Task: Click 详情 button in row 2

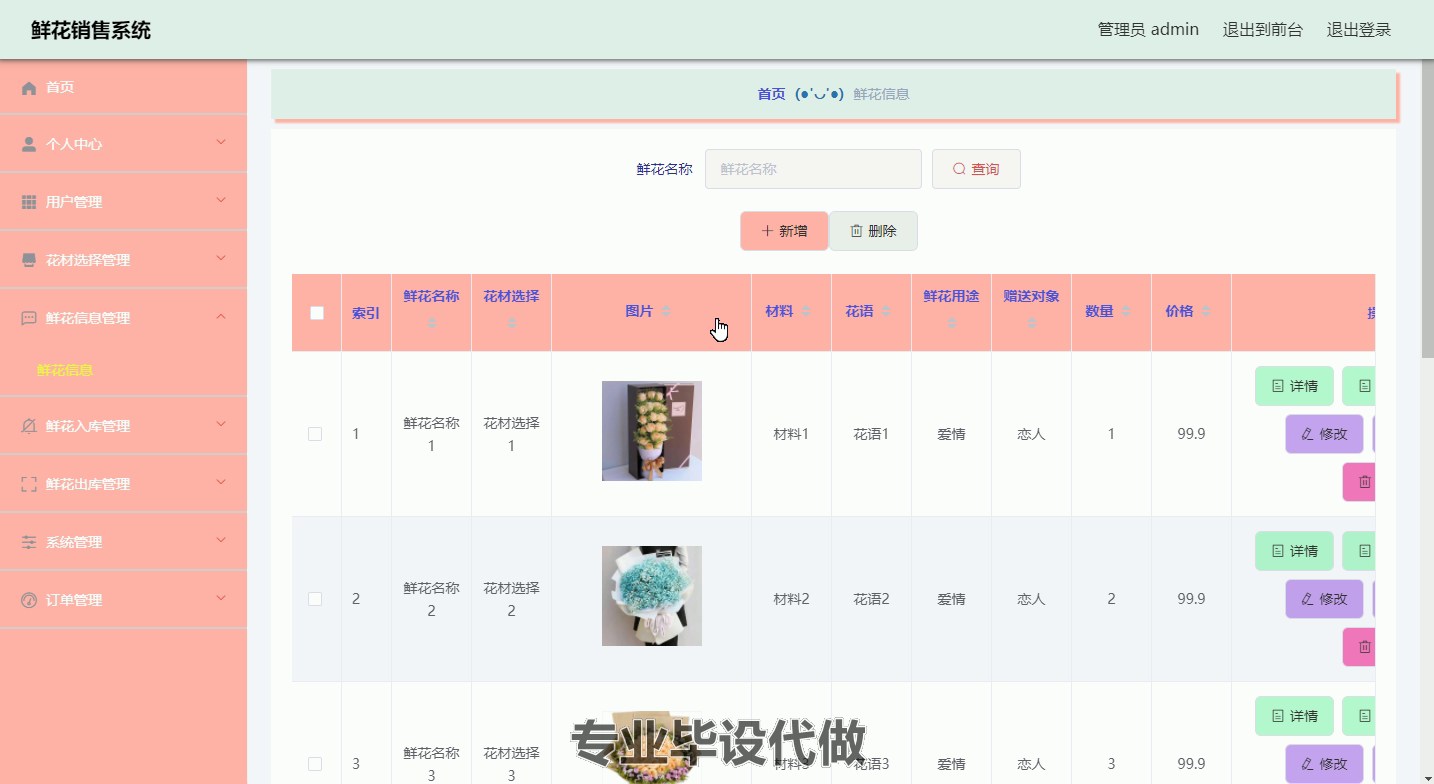Action: pos(1294,551)
